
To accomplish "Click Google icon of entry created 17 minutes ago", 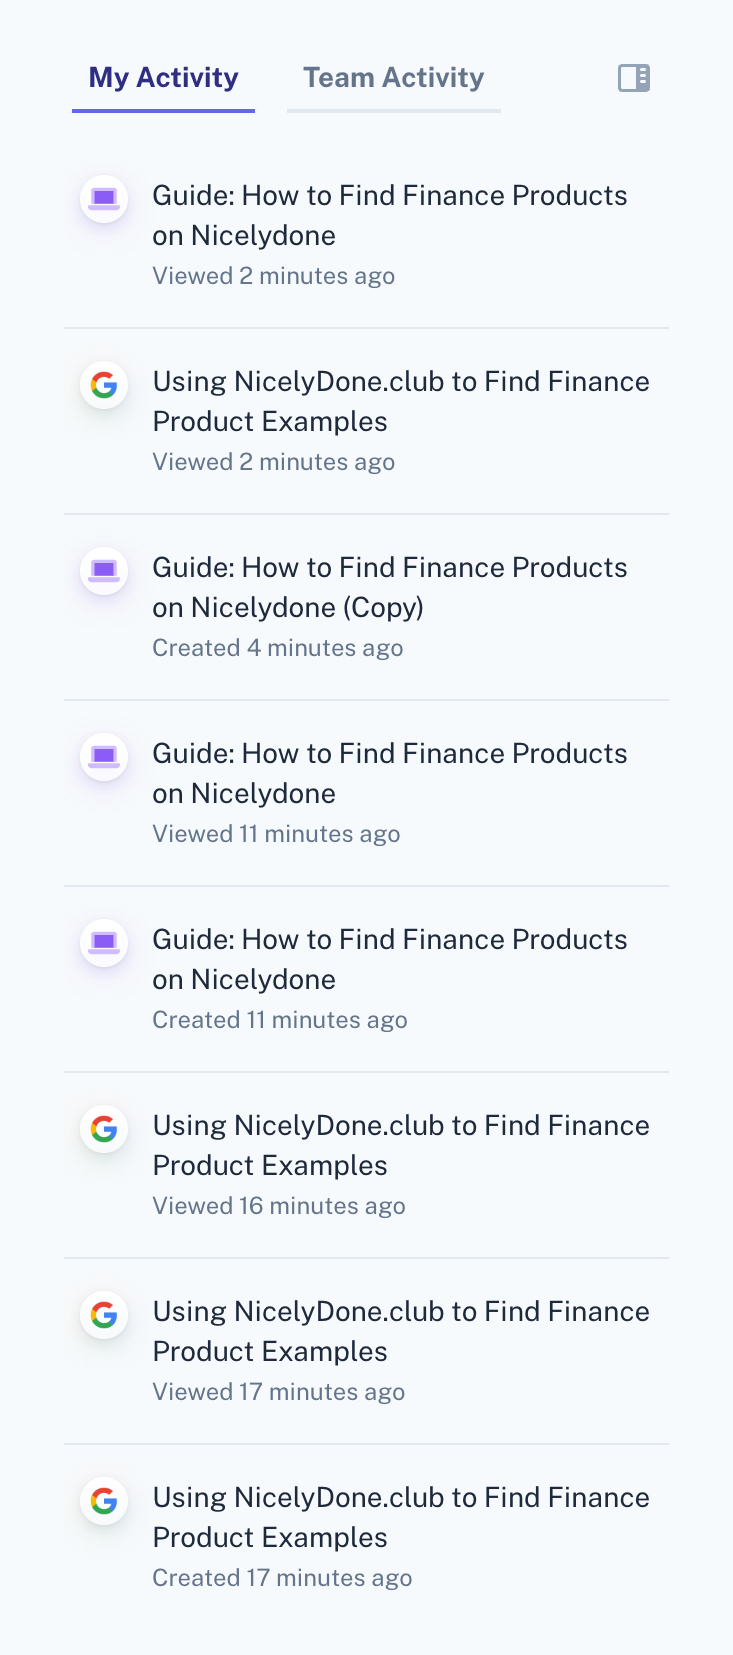I will 104,1501.
